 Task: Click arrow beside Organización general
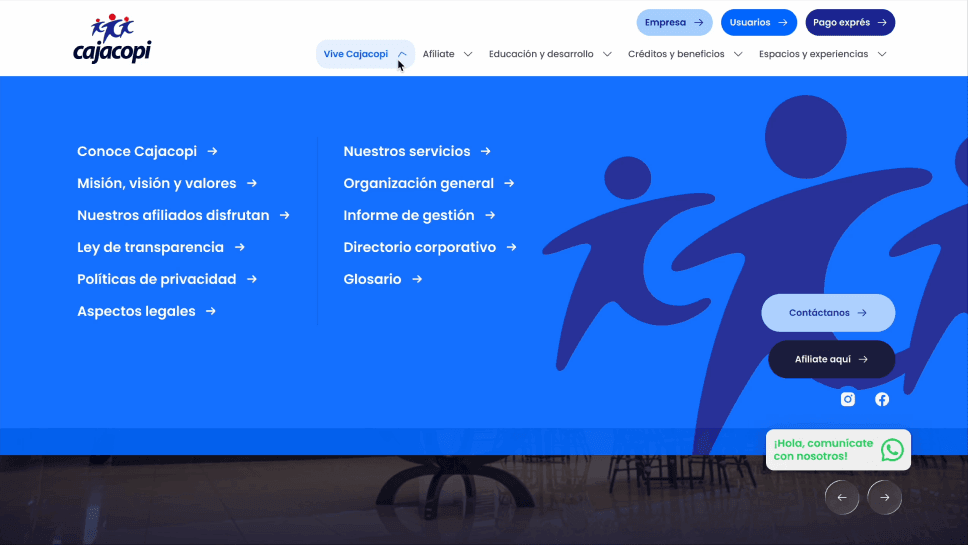point(509,183)
